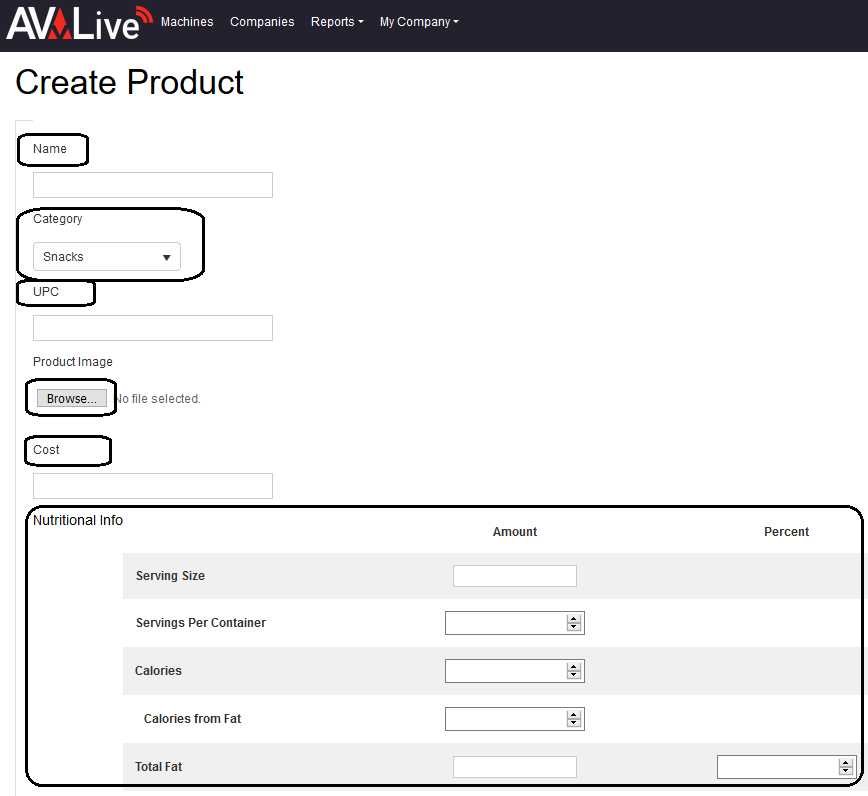Image resolution: width=868 pixels, height=796 pixels.
Task: Click the AVA Live logo
Action: tap(75, 22)
